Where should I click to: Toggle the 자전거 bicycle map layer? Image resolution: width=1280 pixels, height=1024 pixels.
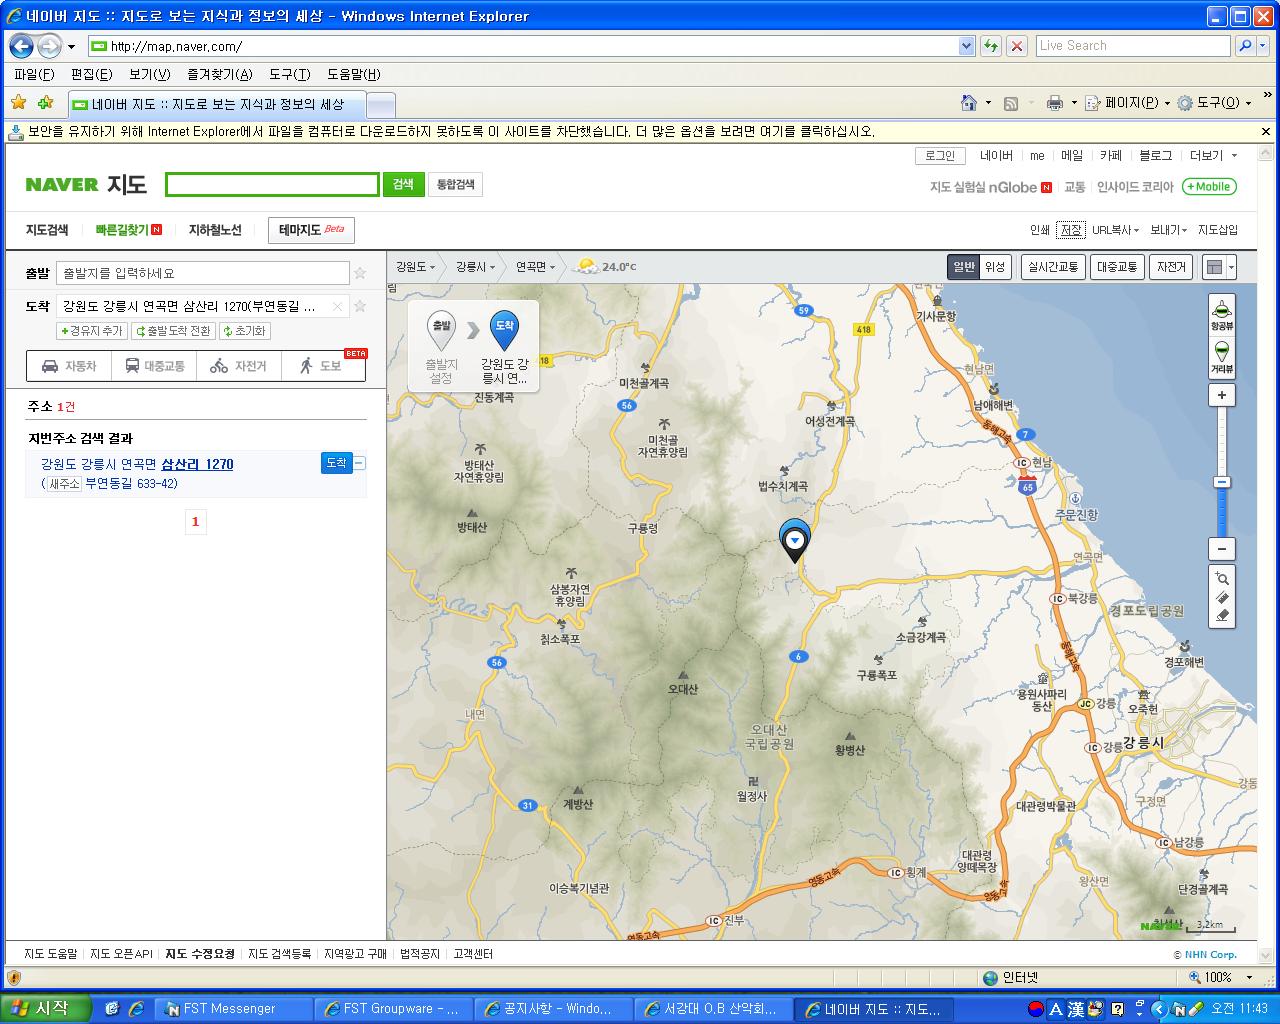[x=1171, y=267]
